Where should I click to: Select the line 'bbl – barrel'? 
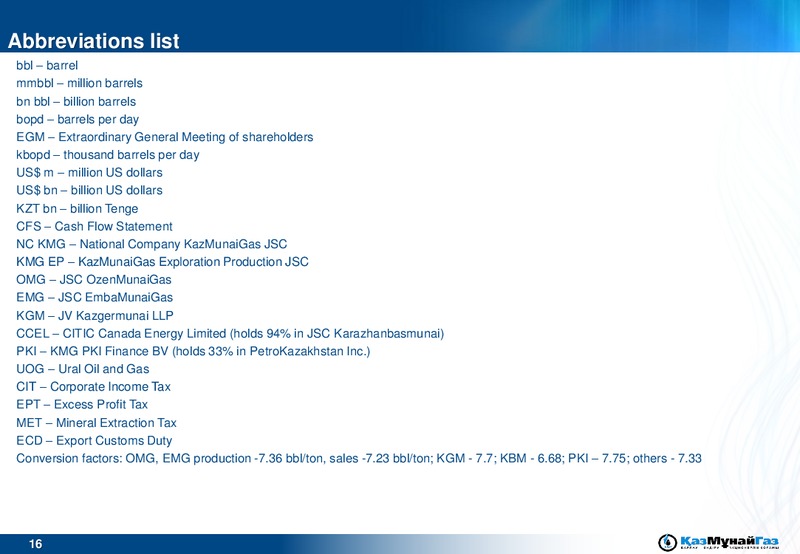[47, 65]
